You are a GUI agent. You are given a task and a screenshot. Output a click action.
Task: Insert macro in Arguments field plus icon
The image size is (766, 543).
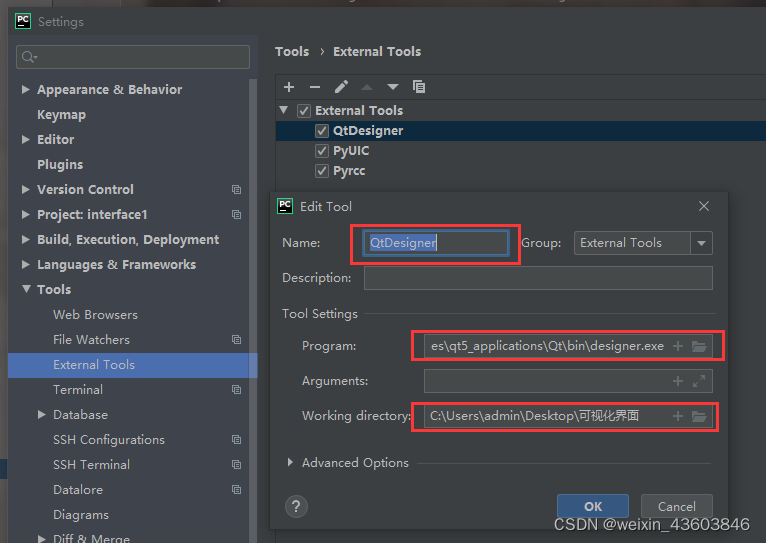click(x=678, y=381)
